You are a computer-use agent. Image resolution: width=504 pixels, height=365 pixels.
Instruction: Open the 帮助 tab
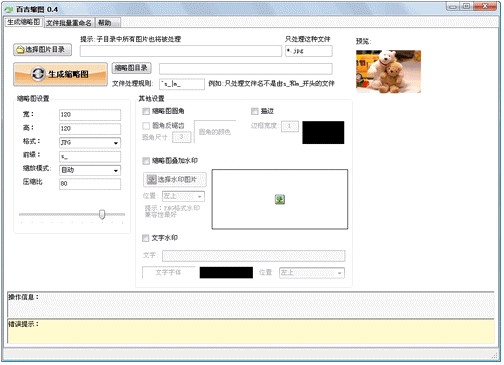click(x=108, y=23)
